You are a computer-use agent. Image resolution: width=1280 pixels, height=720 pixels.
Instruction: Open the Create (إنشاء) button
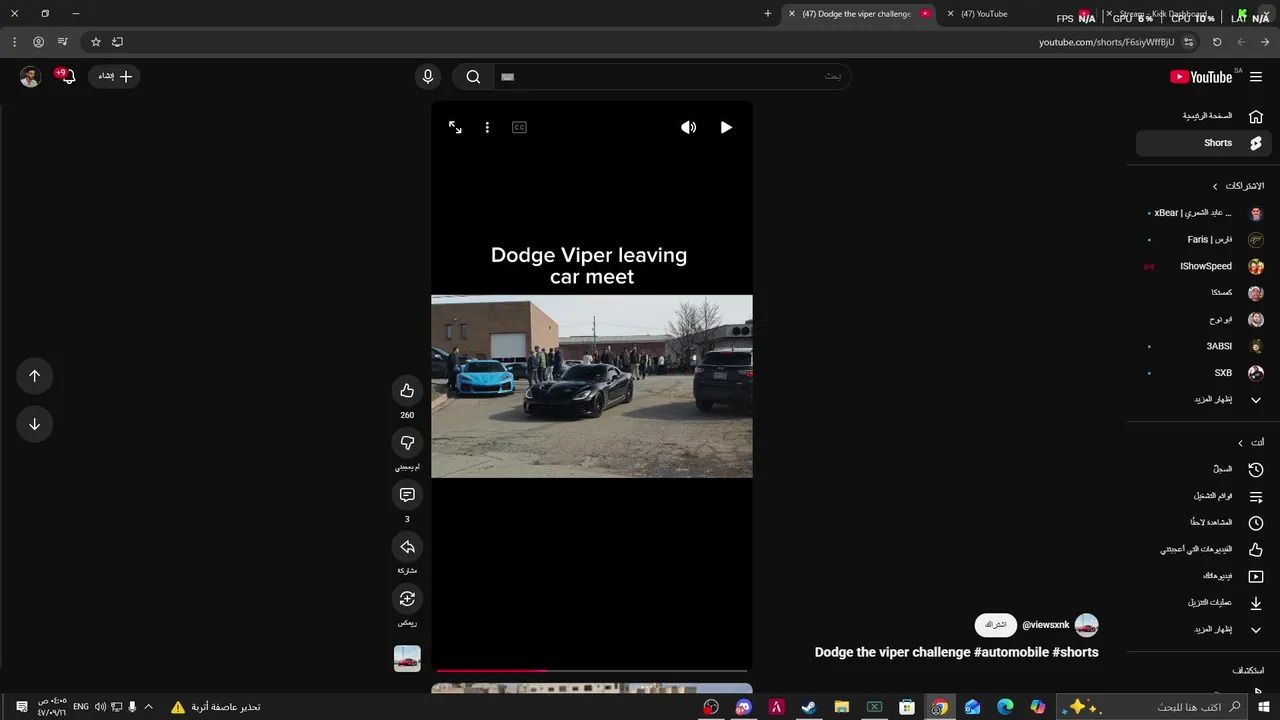[x=115, y=76]
